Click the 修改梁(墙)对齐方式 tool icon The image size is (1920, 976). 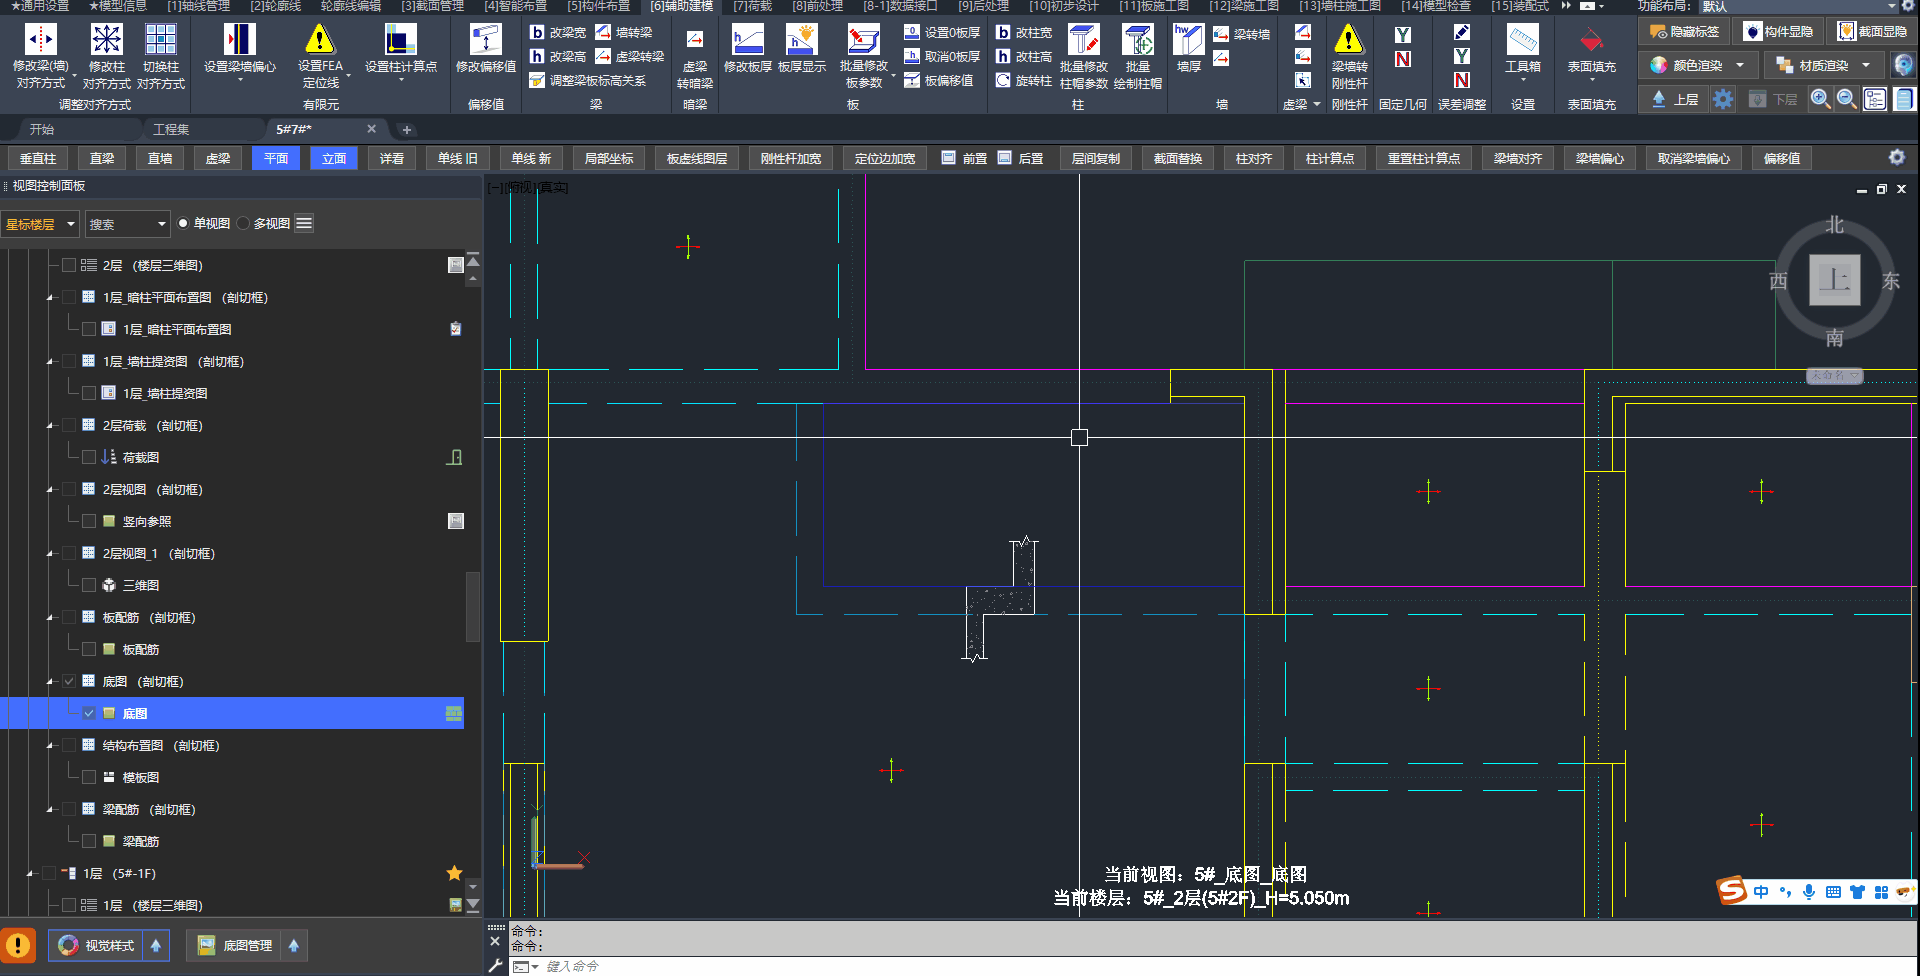click(40, 41)
